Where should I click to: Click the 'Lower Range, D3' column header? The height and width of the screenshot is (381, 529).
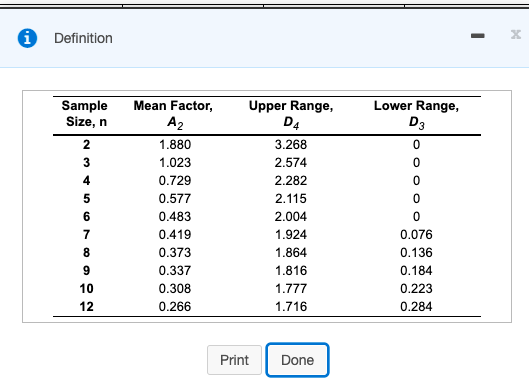pyautogui.click(x=416, y=115)
